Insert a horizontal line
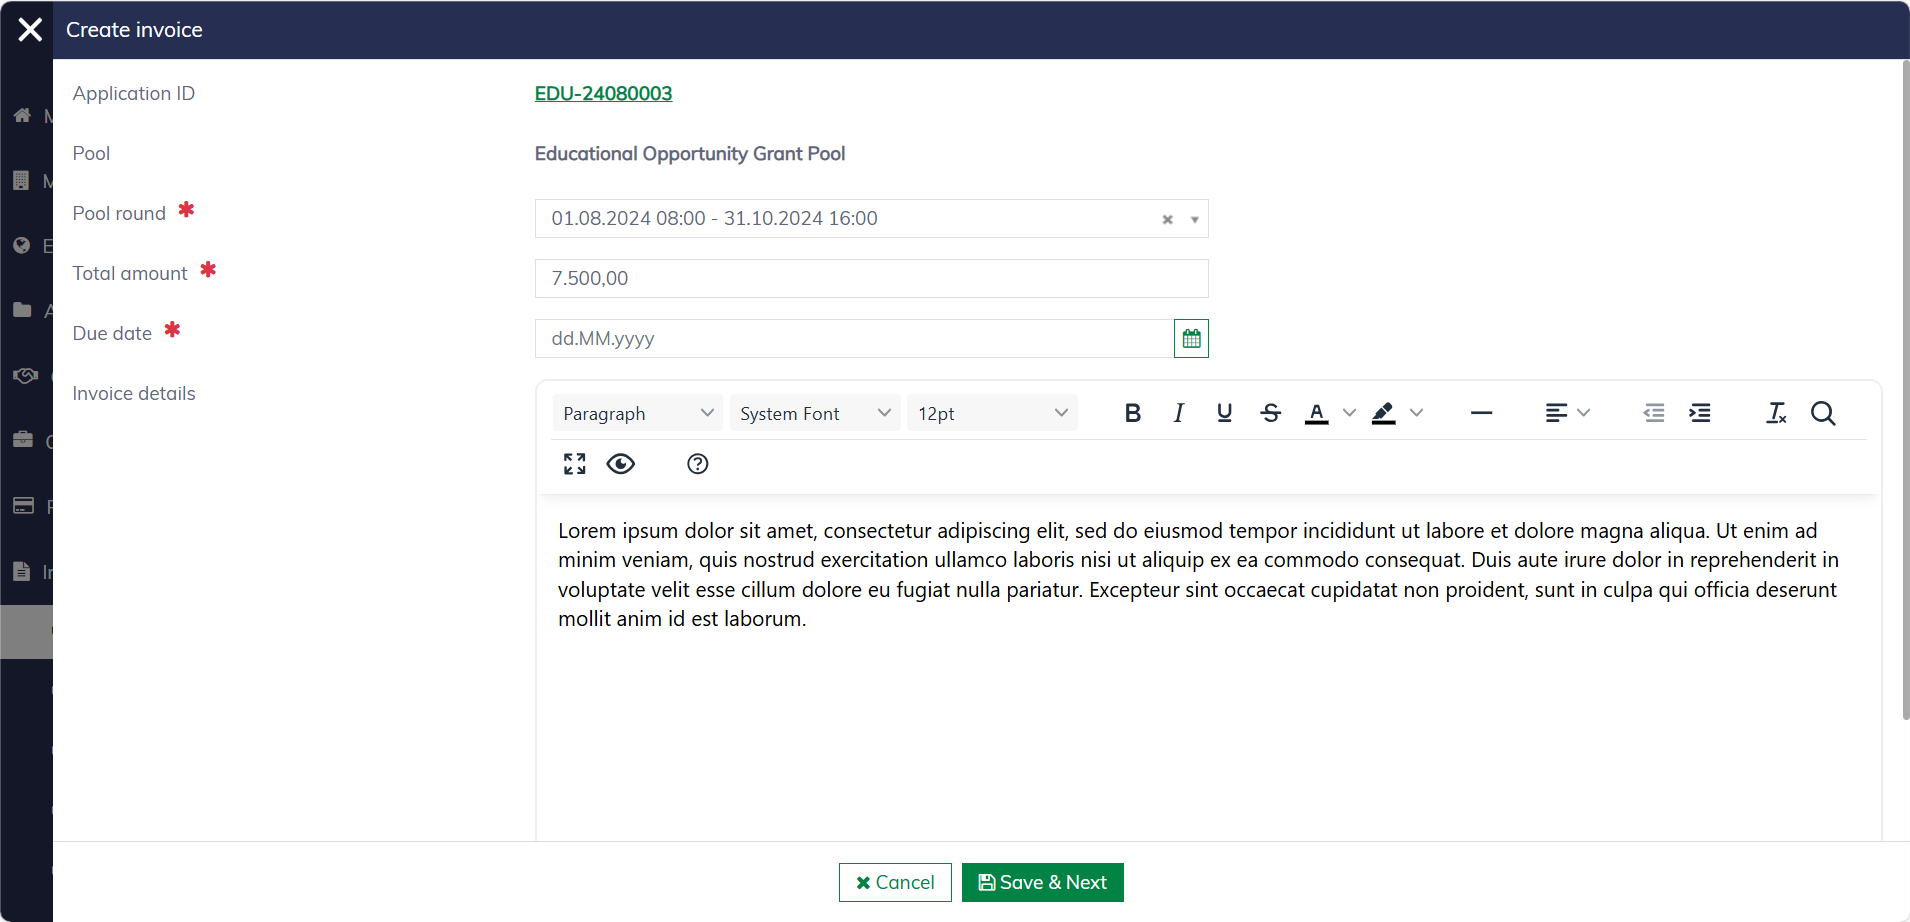The height and width of the screenshot is (922, 1910). (1481, 413)
